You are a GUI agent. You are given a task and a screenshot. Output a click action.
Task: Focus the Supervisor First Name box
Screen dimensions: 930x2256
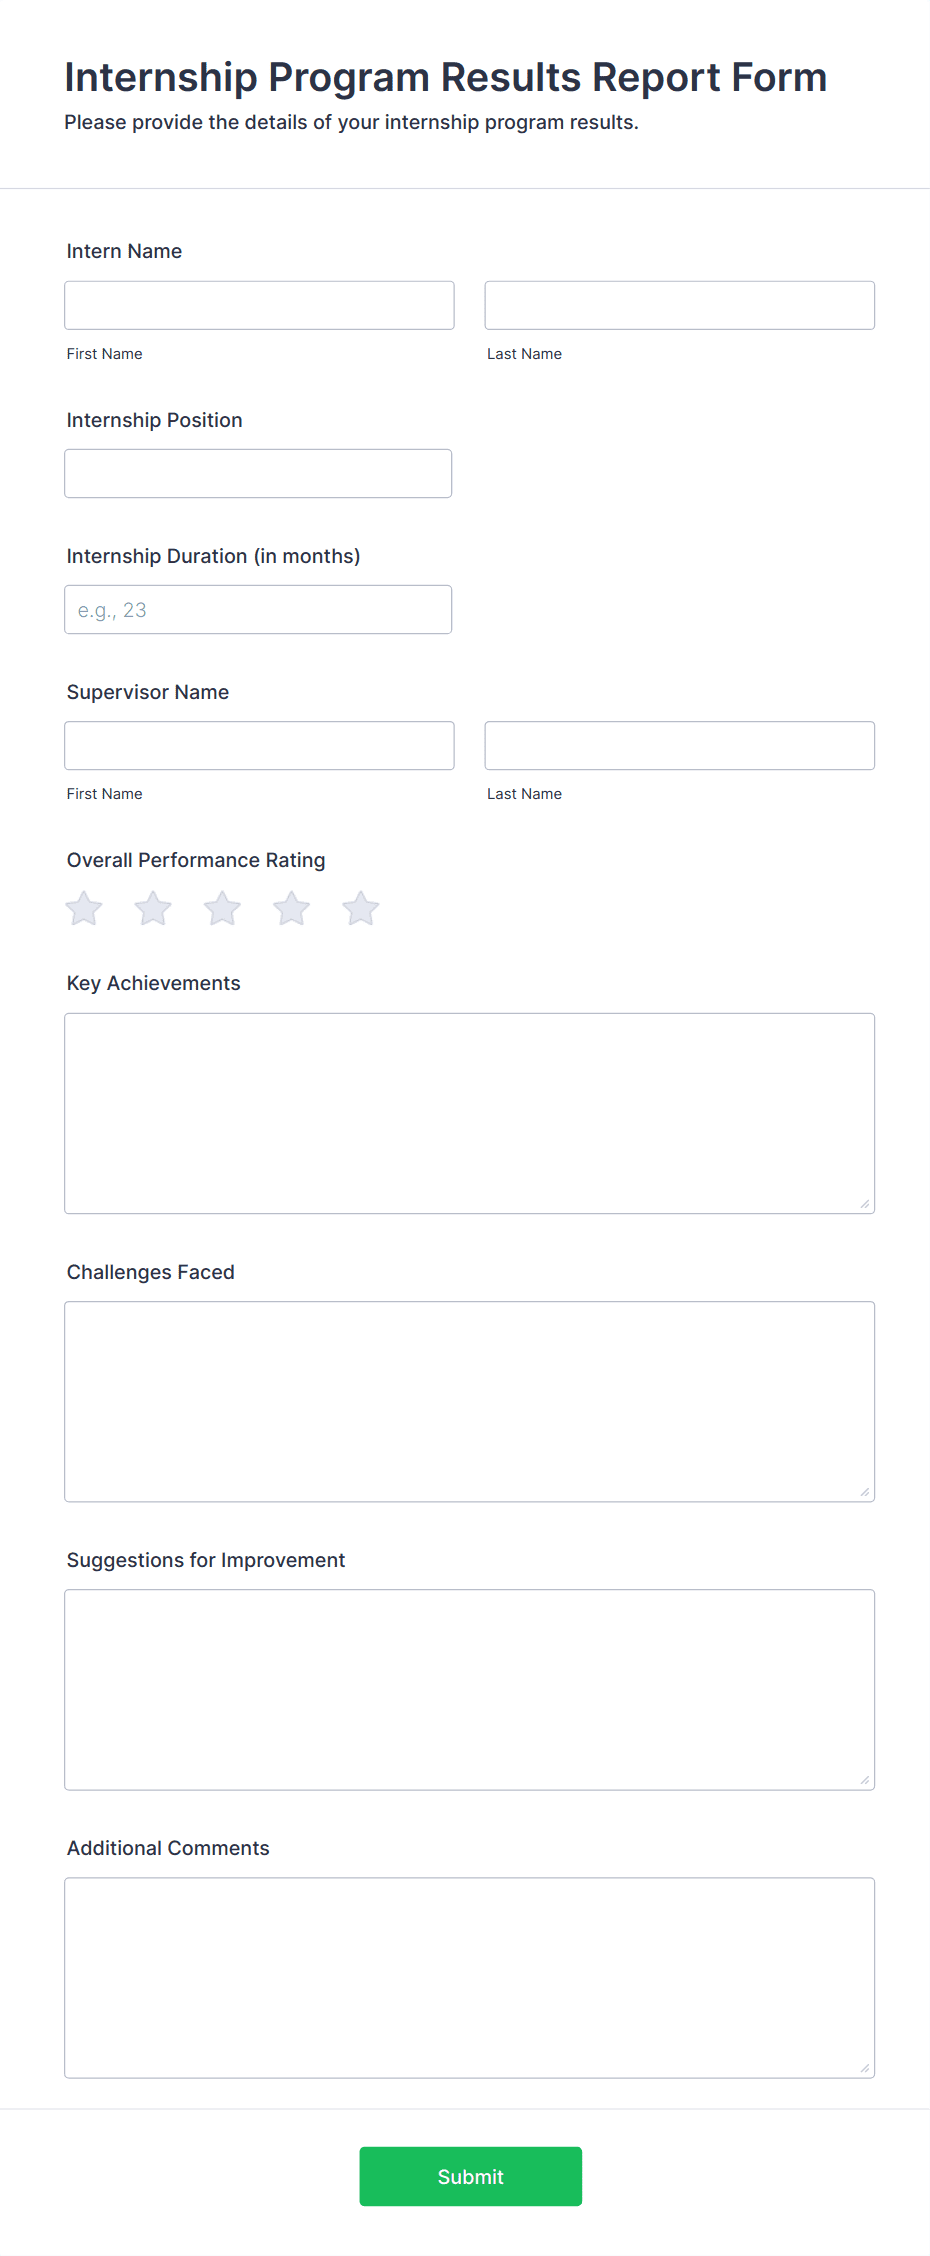[259, 745]
